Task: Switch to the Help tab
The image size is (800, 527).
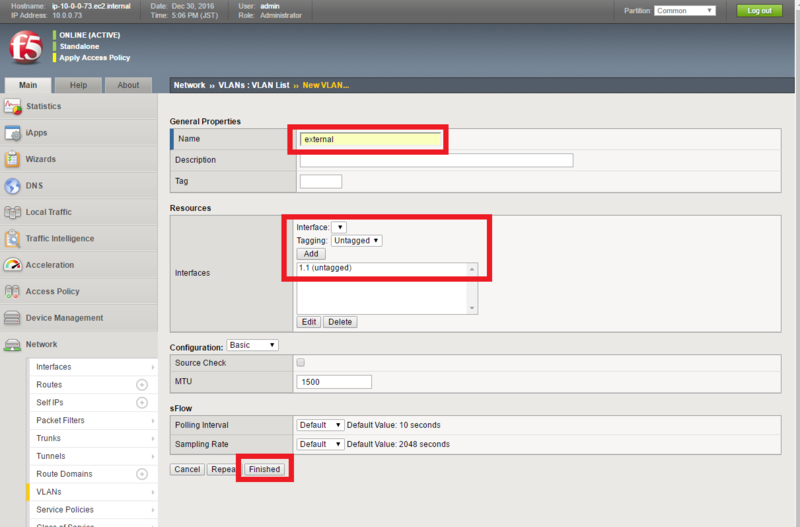Action: pyautogui.click(x=78, y=85)
